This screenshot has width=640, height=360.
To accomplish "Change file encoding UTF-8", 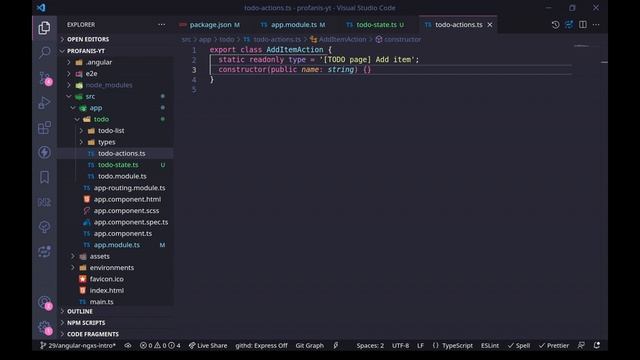I will pos(400,345).
